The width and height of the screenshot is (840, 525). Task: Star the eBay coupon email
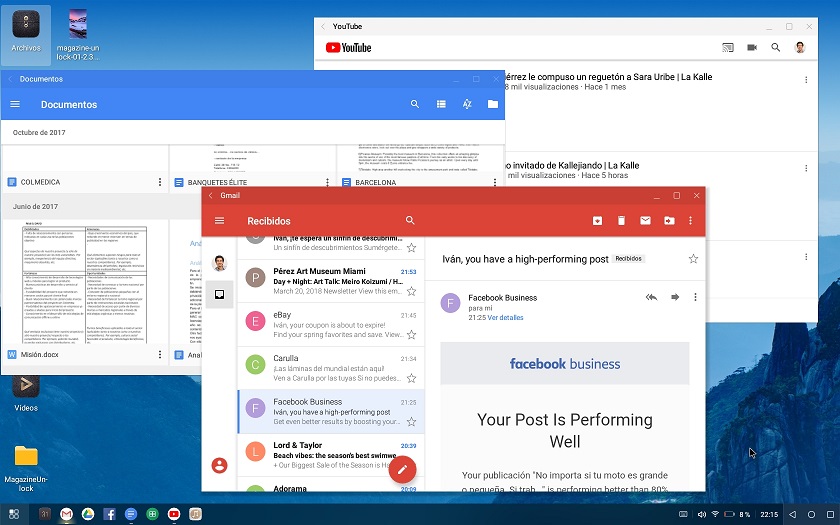411,334
